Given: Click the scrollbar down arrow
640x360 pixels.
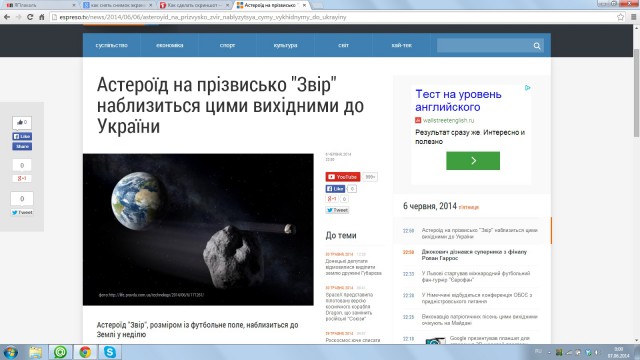Looking at the screenshot, I should click(636, 340).
